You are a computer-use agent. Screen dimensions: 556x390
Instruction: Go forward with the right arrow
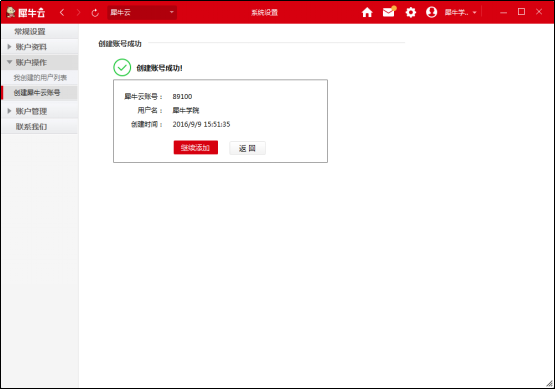coord(79,12)
